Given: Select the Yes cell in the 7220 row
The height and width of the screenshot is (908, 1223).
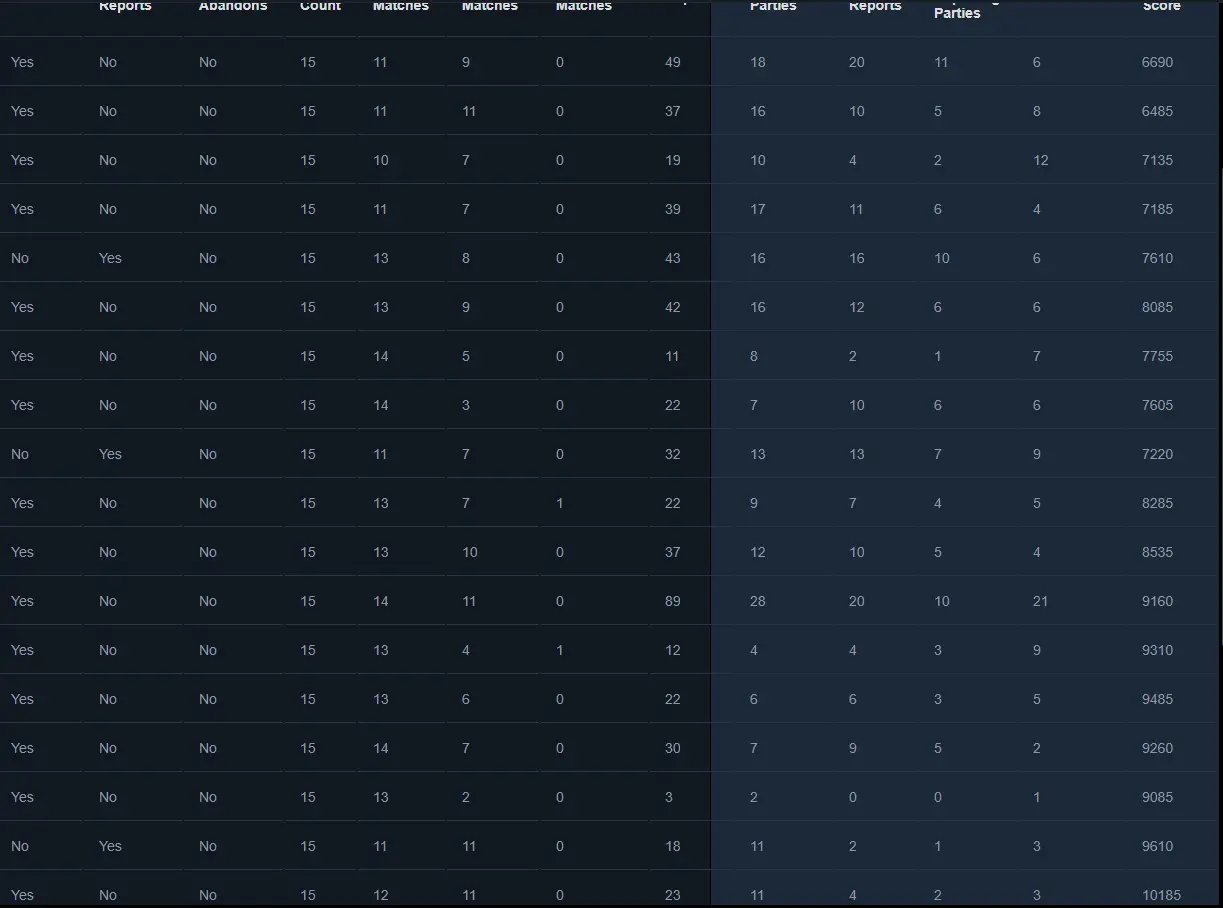Looking at the screenshot, I should (110, 454).
